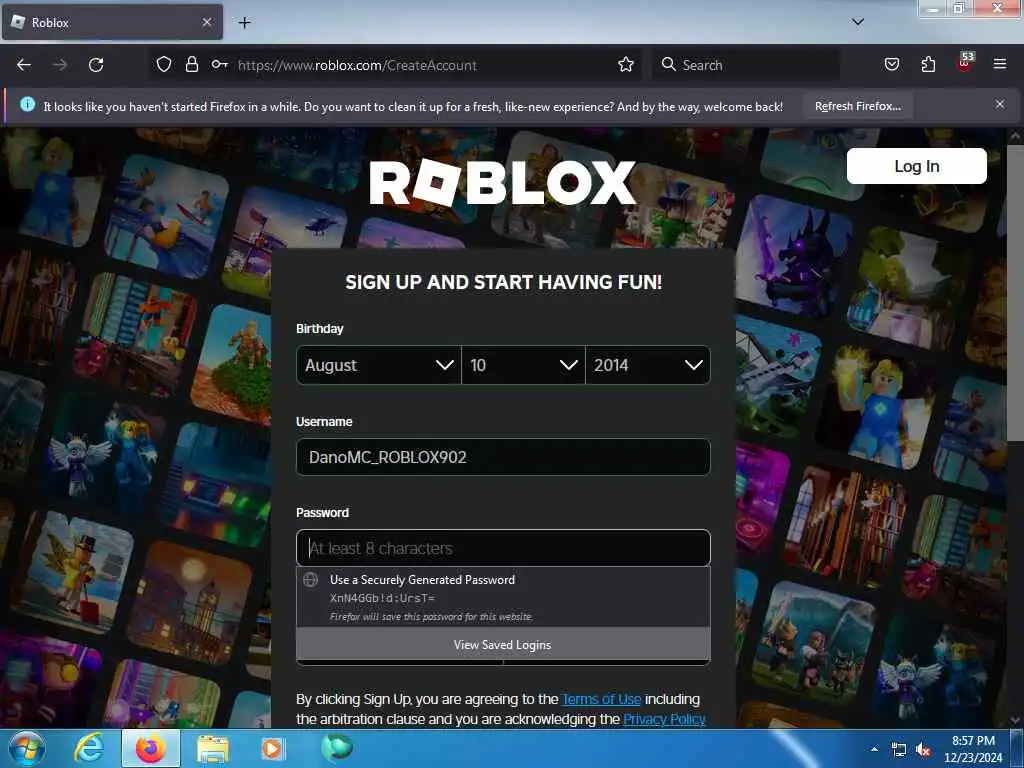Open the Pocket save icon

coord(891,64)
